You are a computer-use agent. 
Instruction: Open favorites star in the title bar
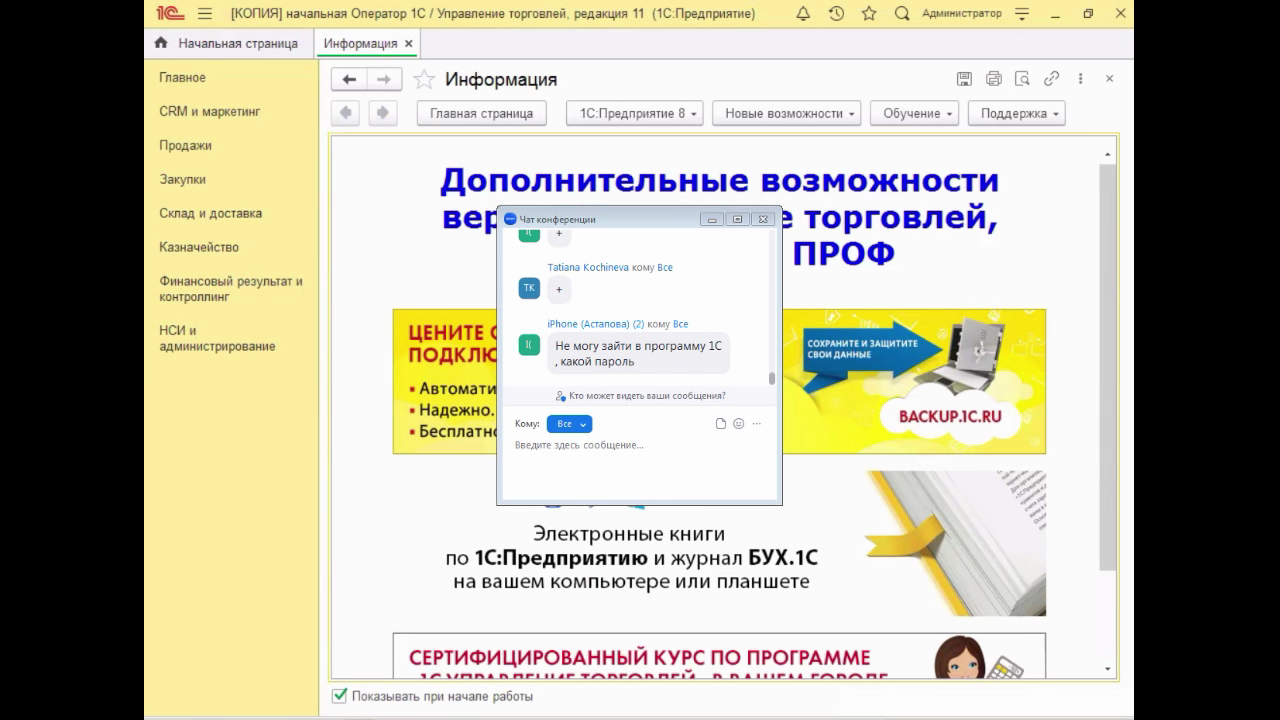click(x=869, y=14)
